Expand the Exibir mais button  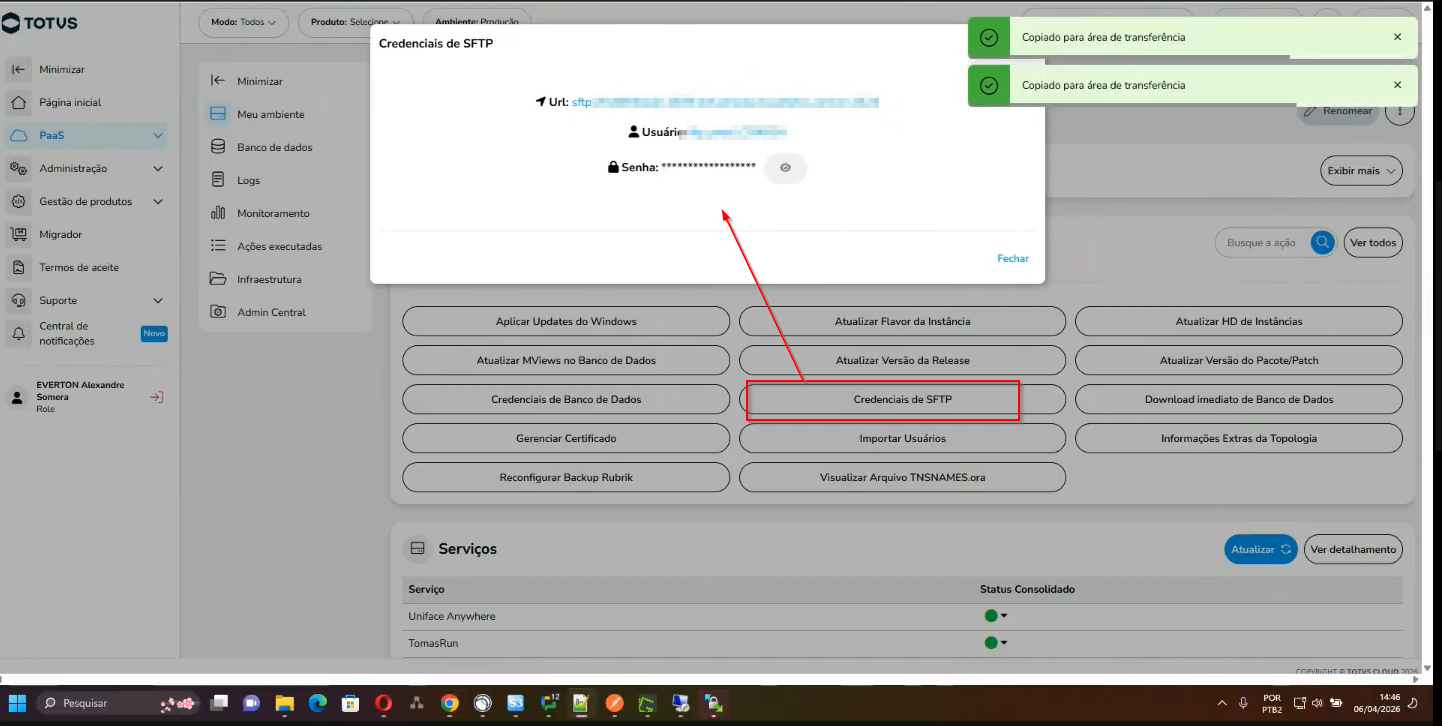(x=1361, y=171)
